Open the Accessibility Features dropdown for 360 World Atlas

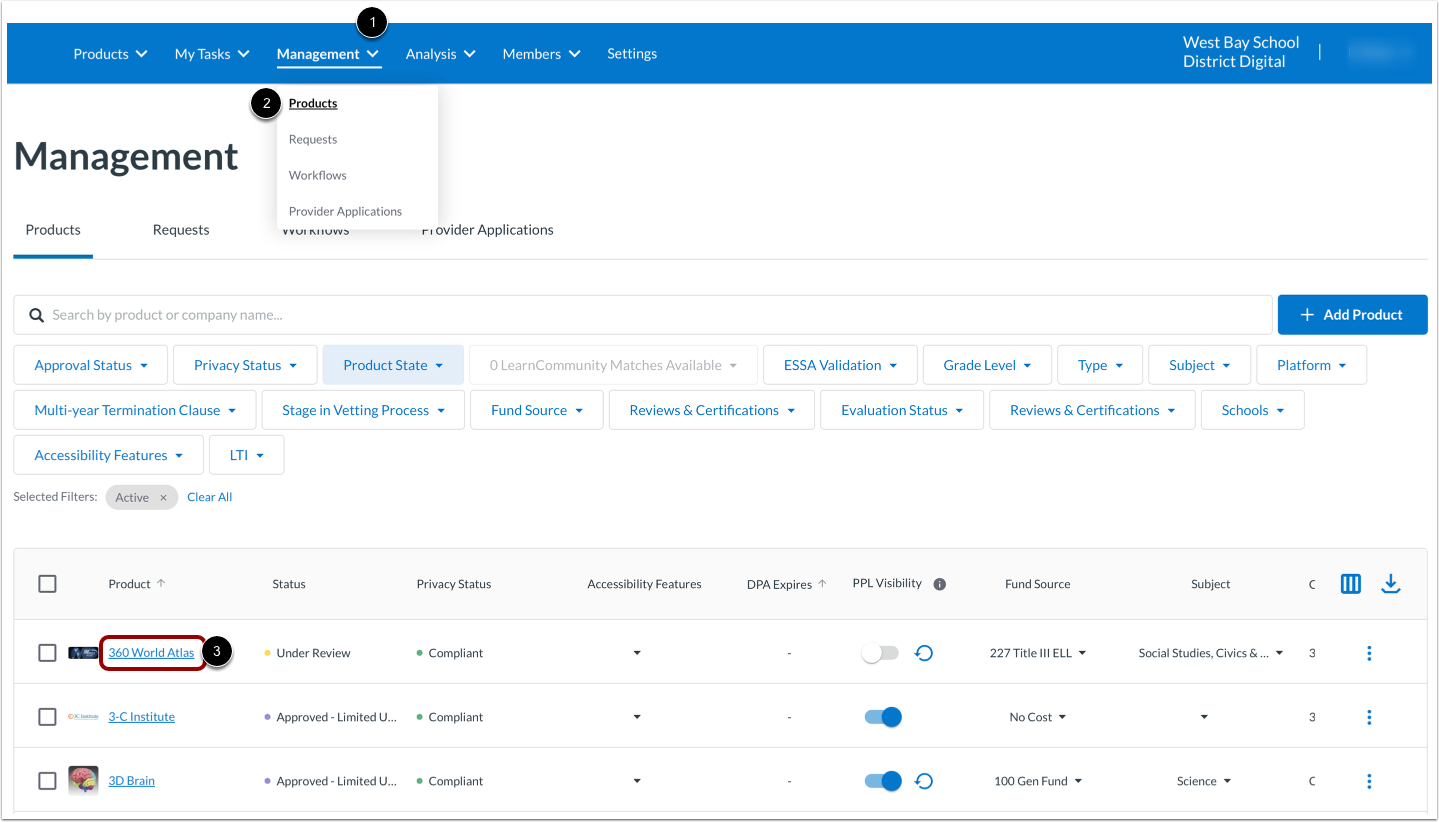click(637, 652)
